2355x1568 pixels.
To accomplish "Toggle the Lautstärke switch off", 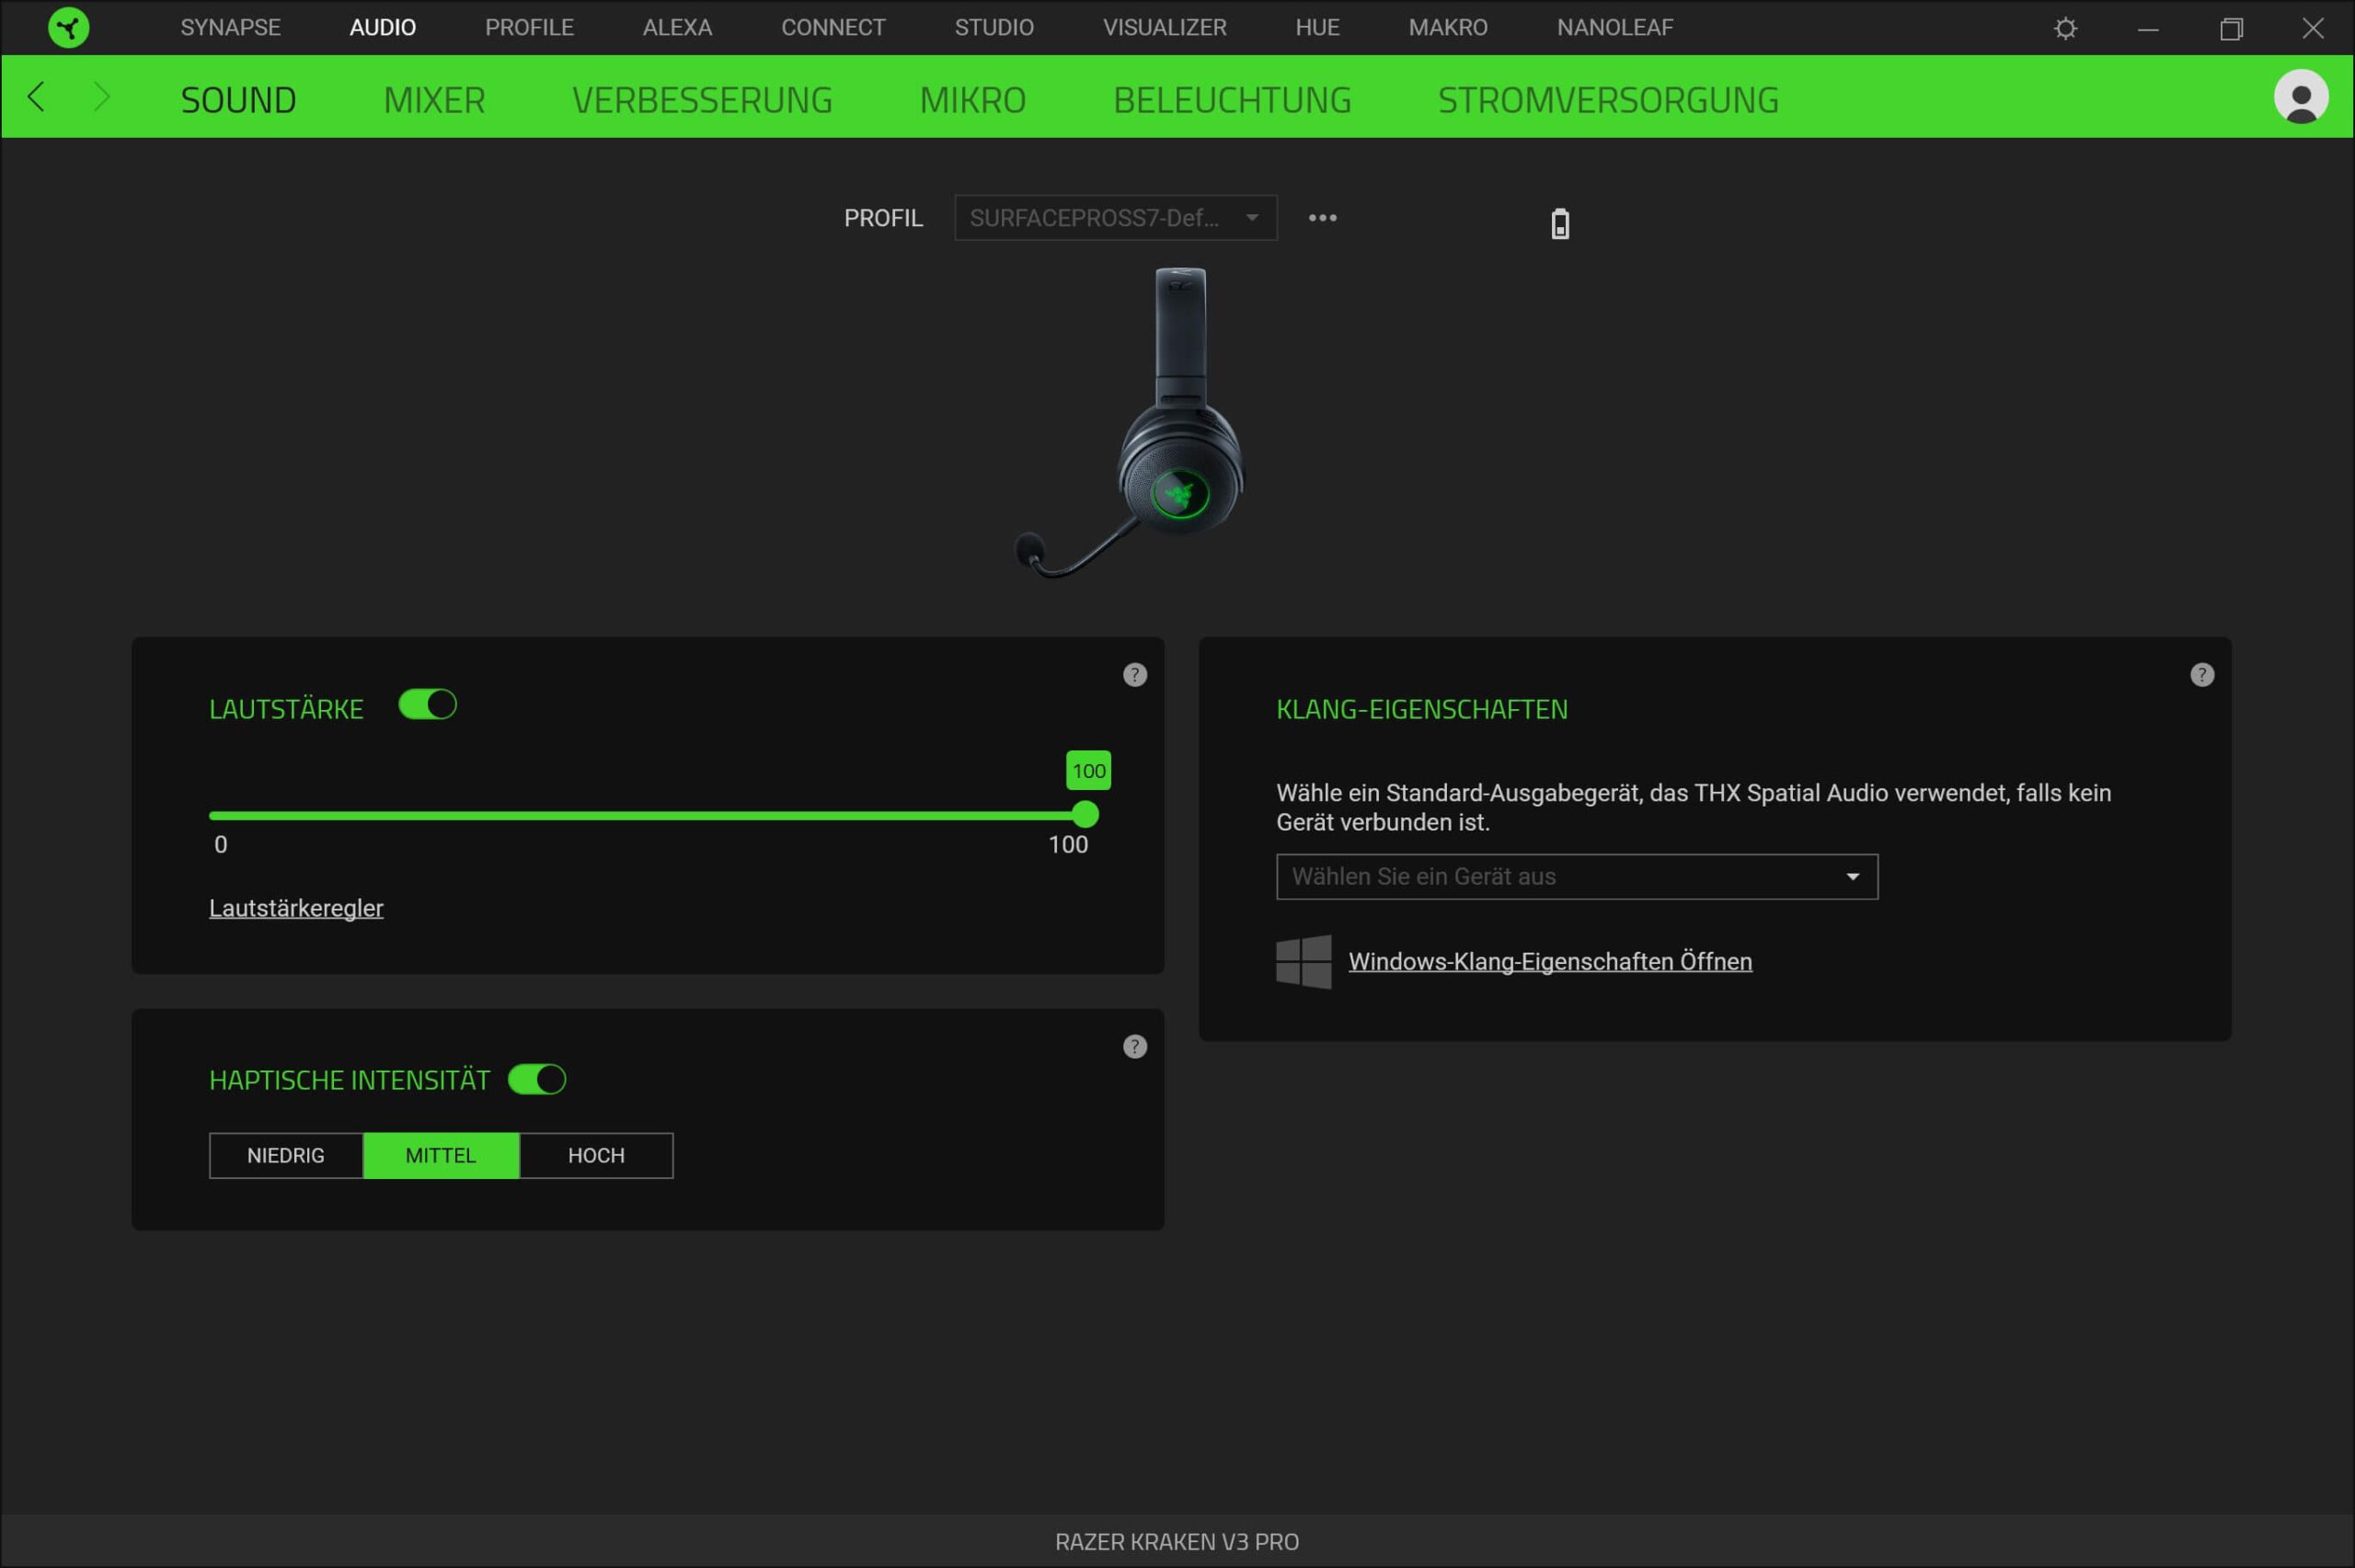I will click(427, 705).
